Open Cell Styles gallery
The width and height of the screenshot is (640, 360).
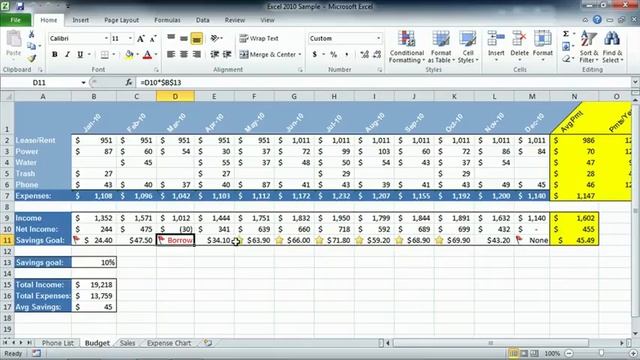coord(468,47)
